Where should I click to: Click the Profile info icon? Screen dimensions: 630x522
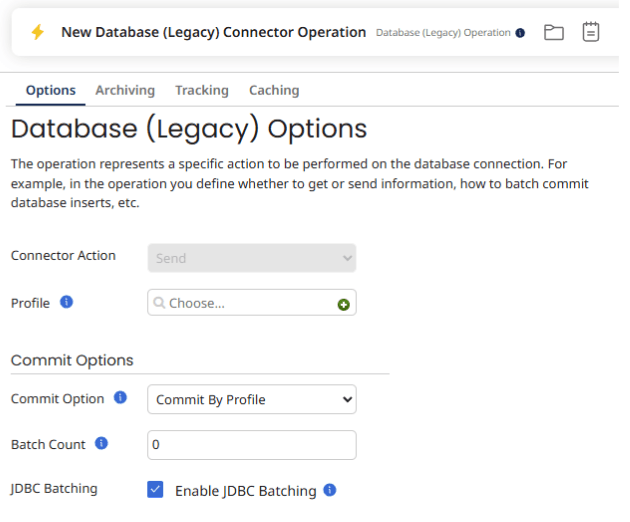tap(67, 301)
